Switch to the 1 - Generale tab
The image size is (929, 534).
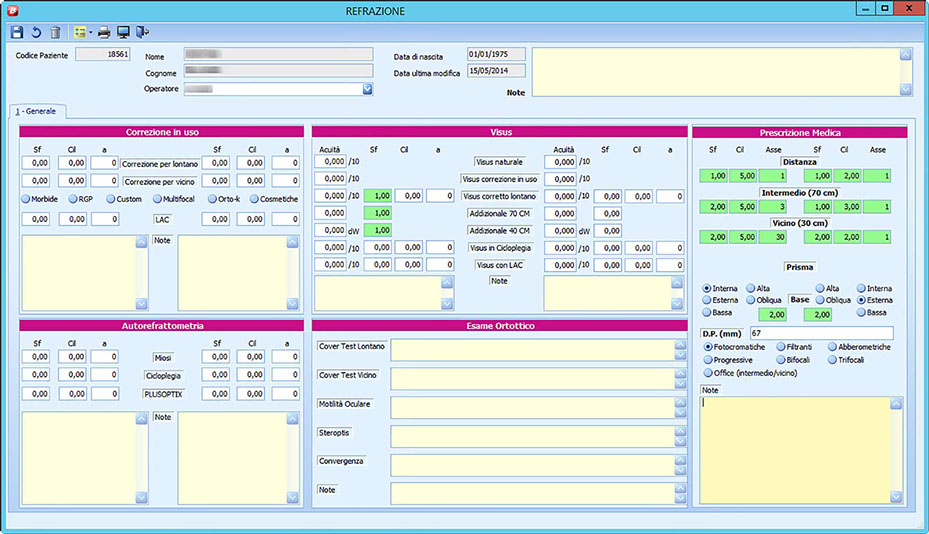click(x=35, y=109)
